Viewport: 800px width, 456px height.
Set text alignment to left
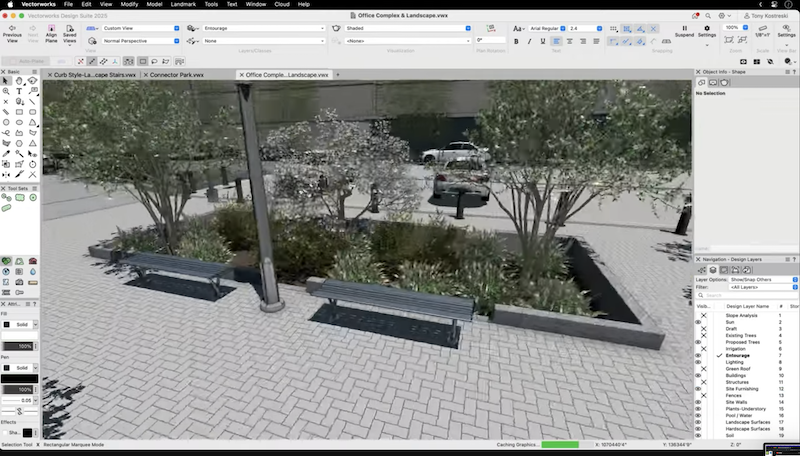coord(556,41)
